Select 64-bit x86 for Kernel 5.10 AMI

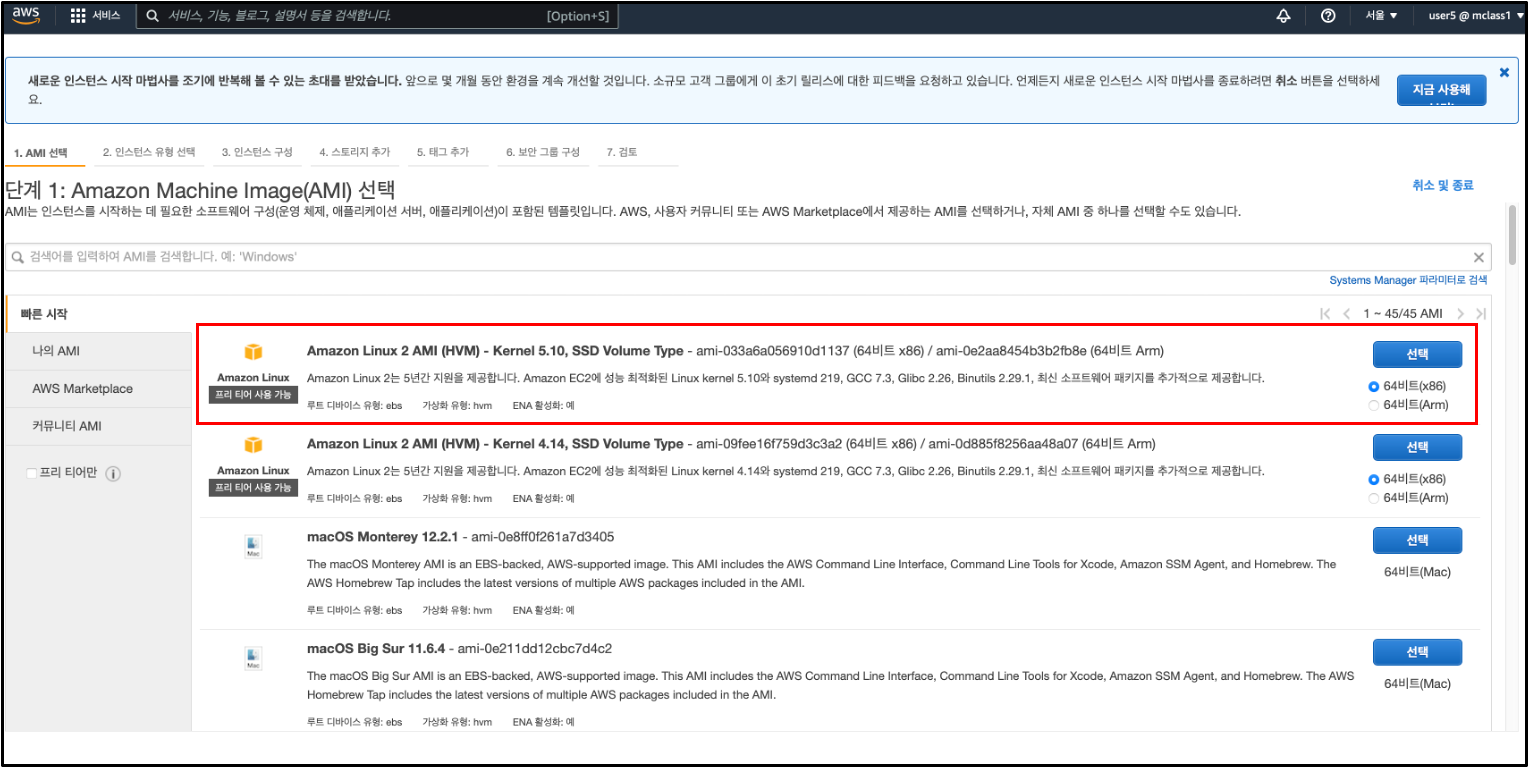coord(1374,387)
